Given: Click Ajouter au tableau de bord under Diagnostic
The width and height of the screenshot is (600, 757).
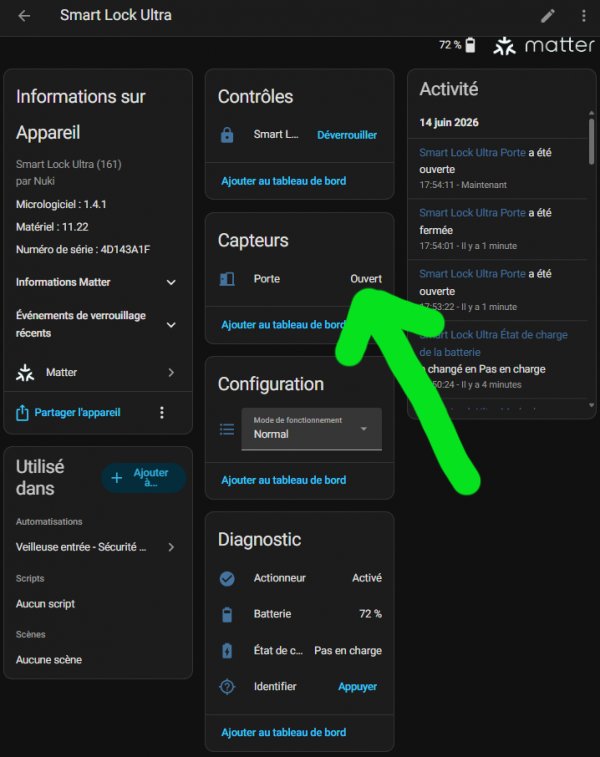Looking at the screenshot, I should pos(283,732).
